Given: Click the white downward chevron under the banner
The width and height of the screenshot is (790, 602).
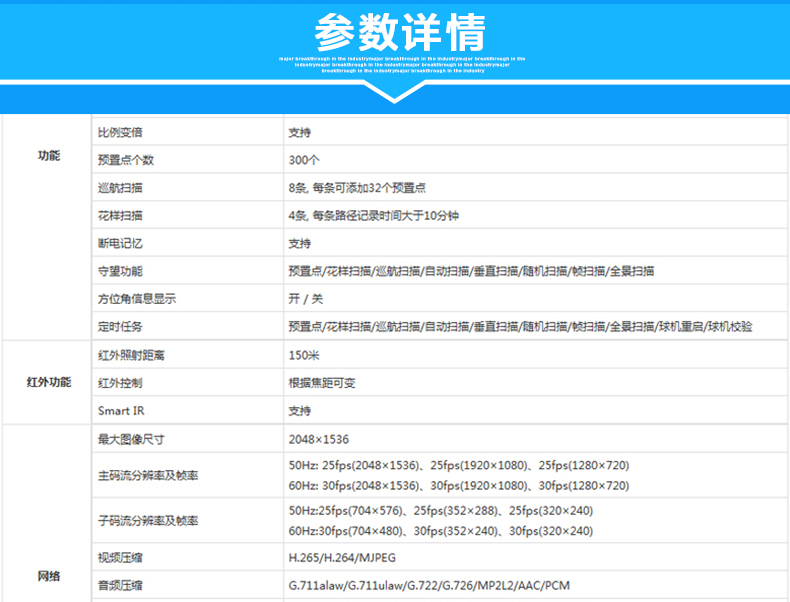Looking at the screenshot, I should pos(395,92).
